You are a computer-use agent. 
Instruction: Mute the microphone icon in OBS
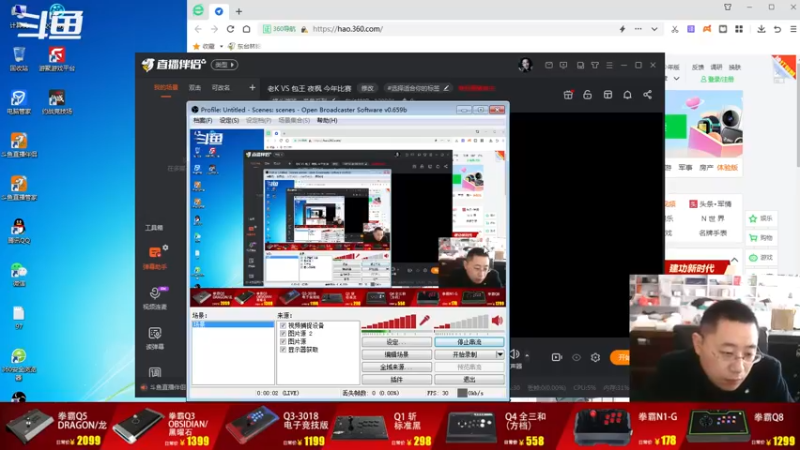point(424,320)
